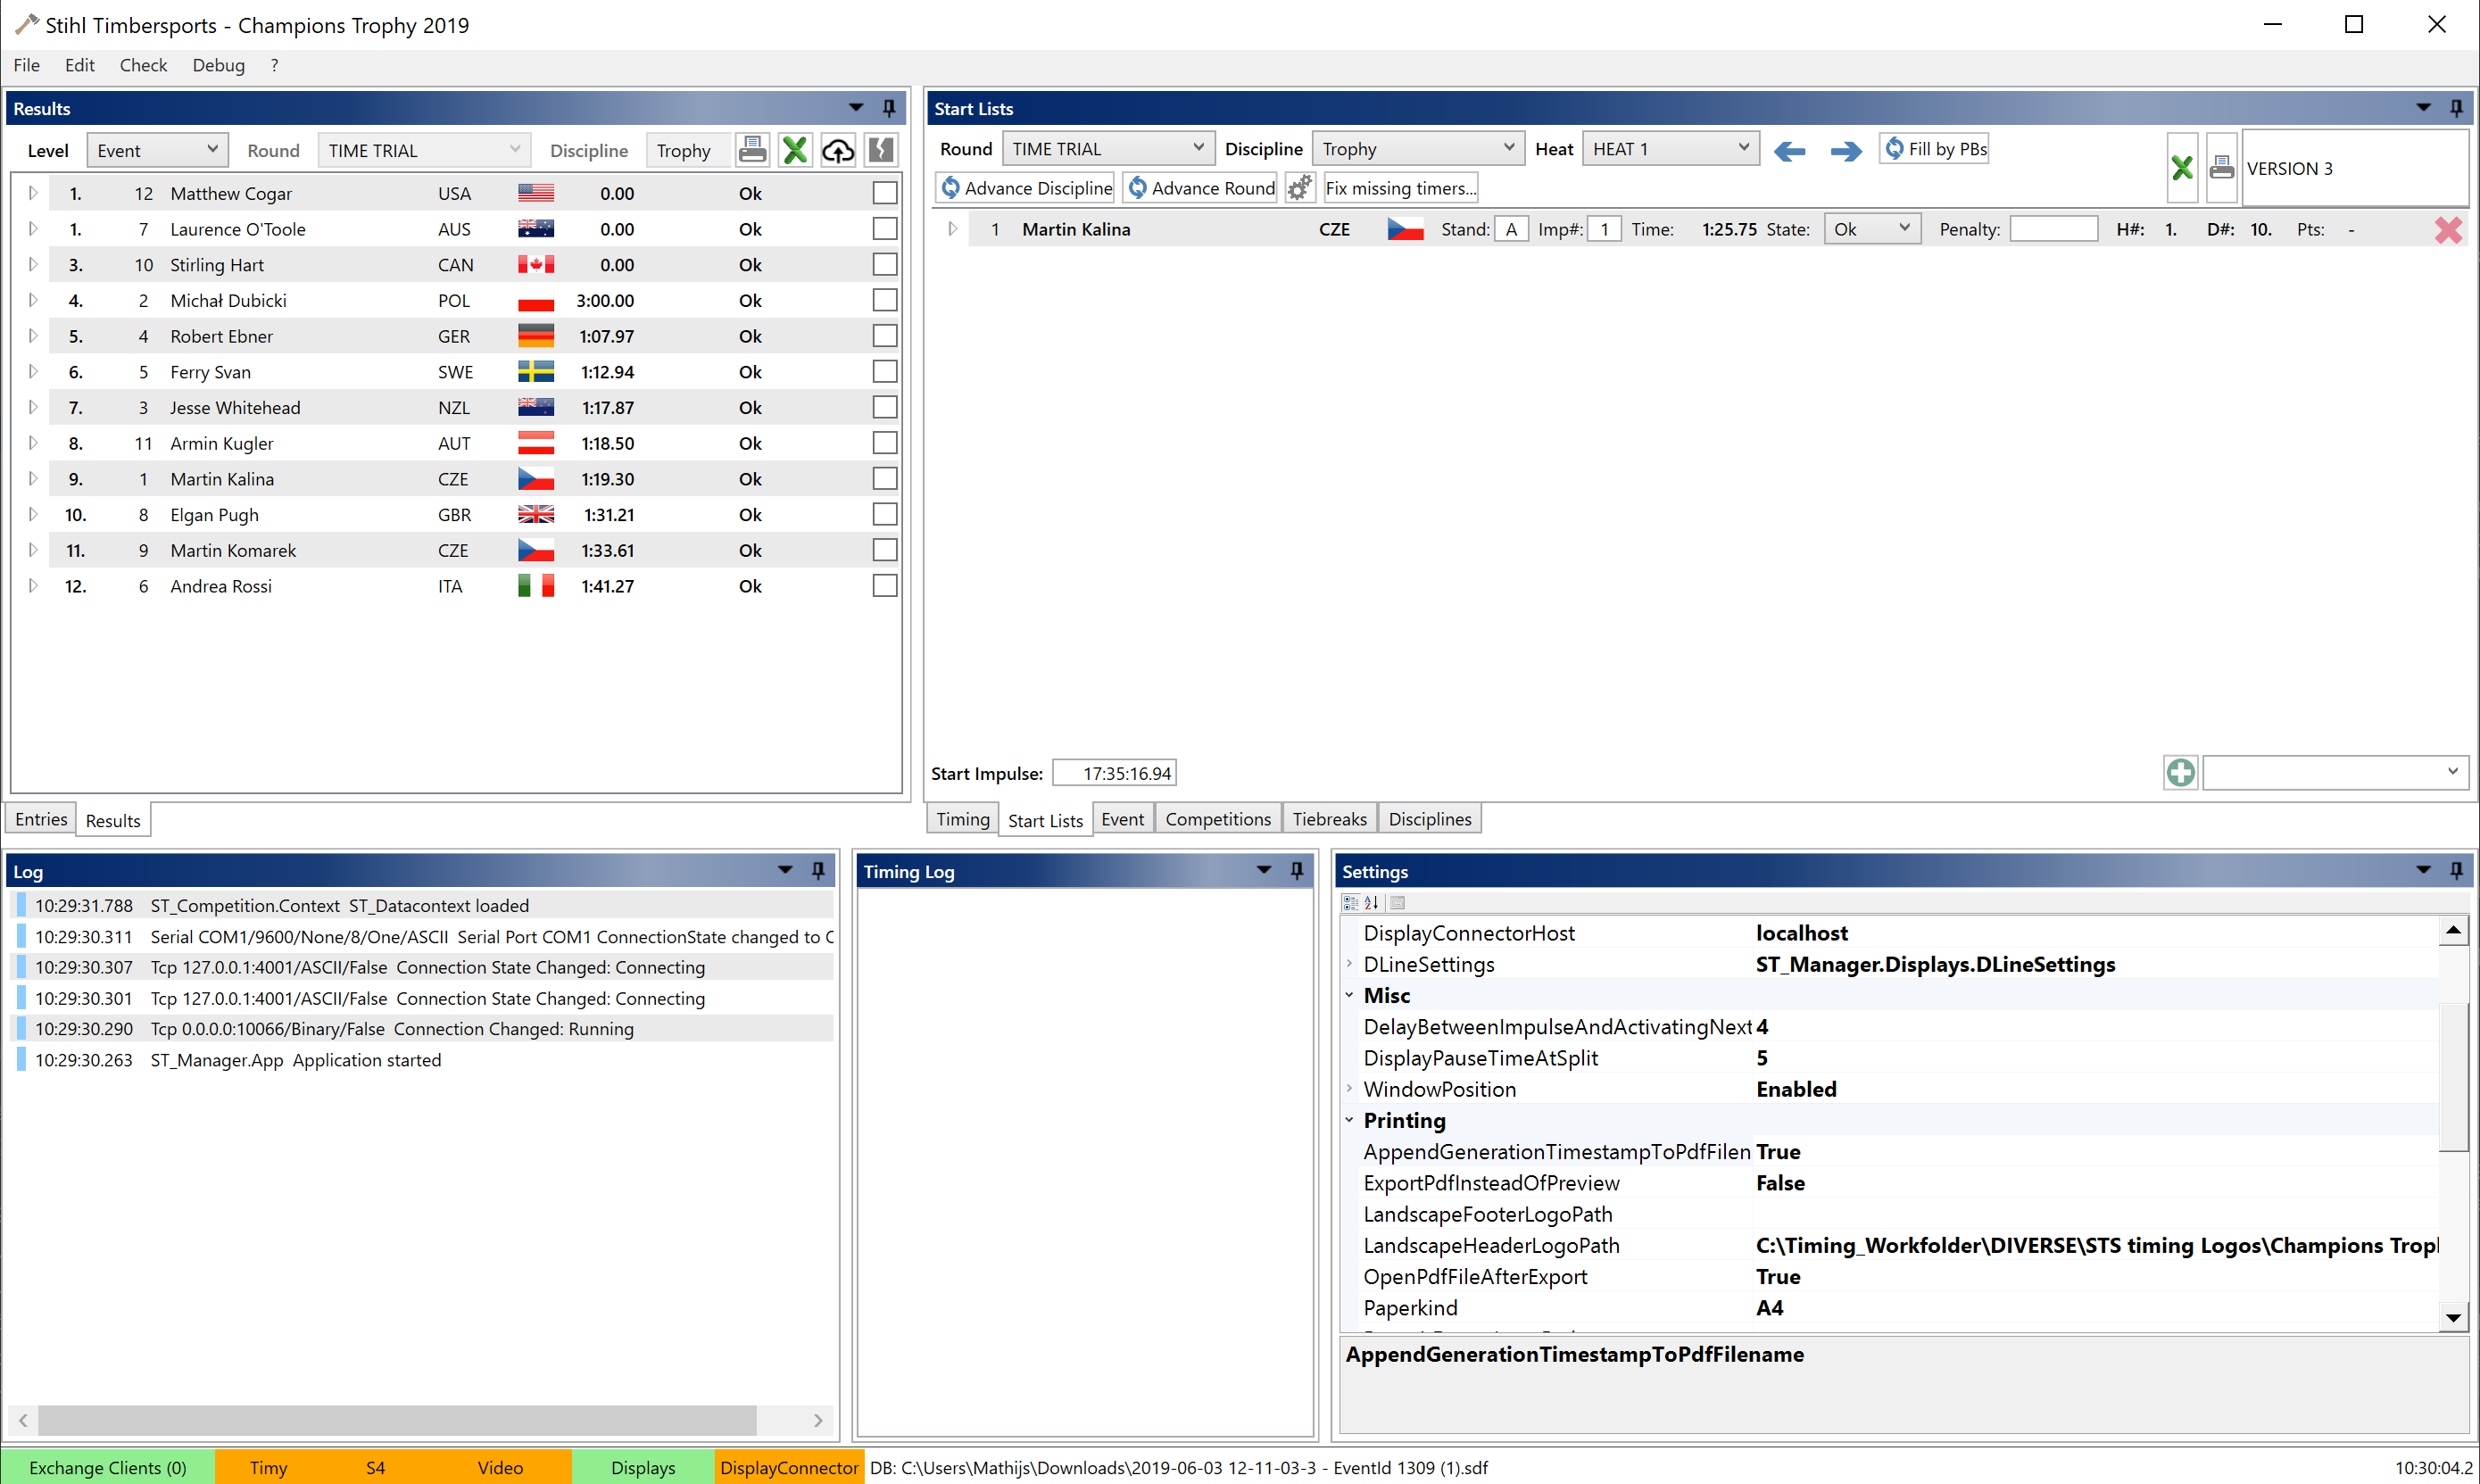Click the Advance Discipline button
The height and width of the screenshot is (1484, 2480).
(x=1024, y=187)
